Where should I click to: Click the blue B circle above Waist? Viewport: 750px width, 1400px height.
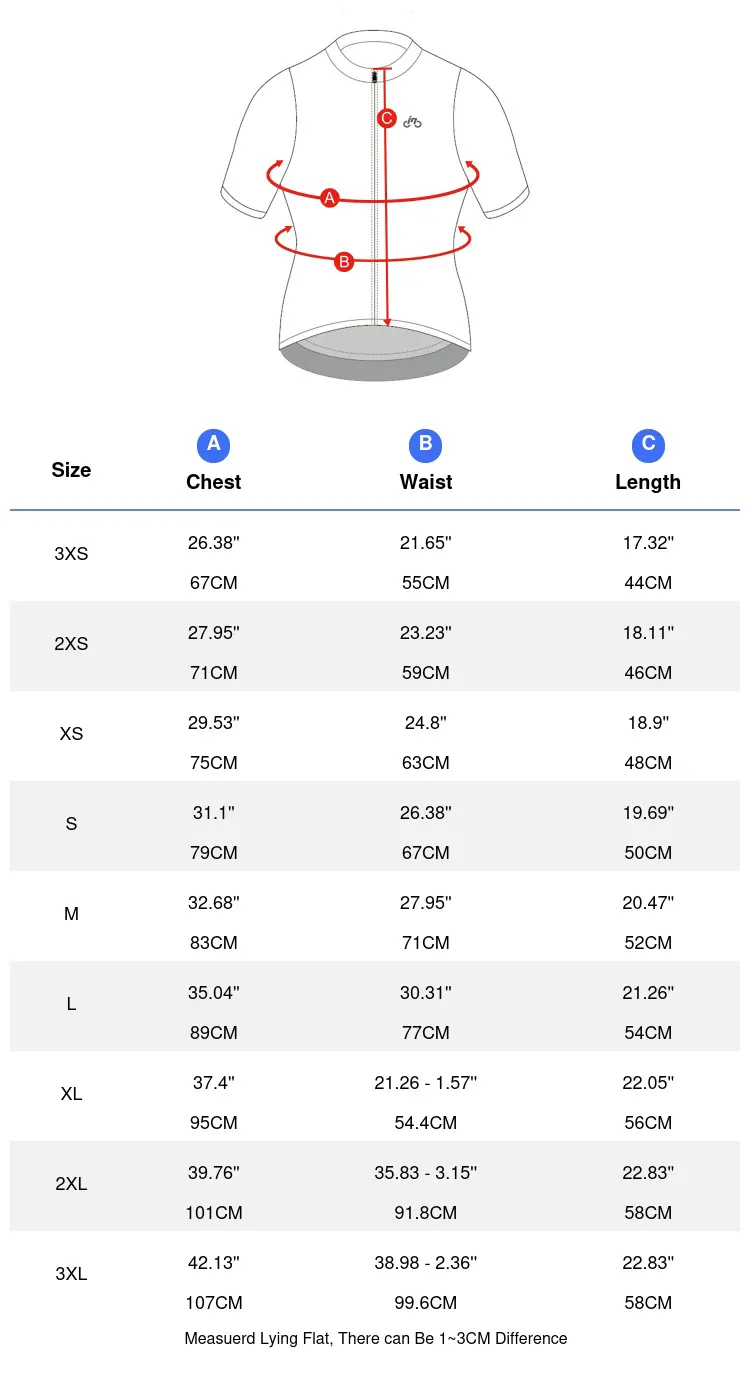click(x=425, y=445)
